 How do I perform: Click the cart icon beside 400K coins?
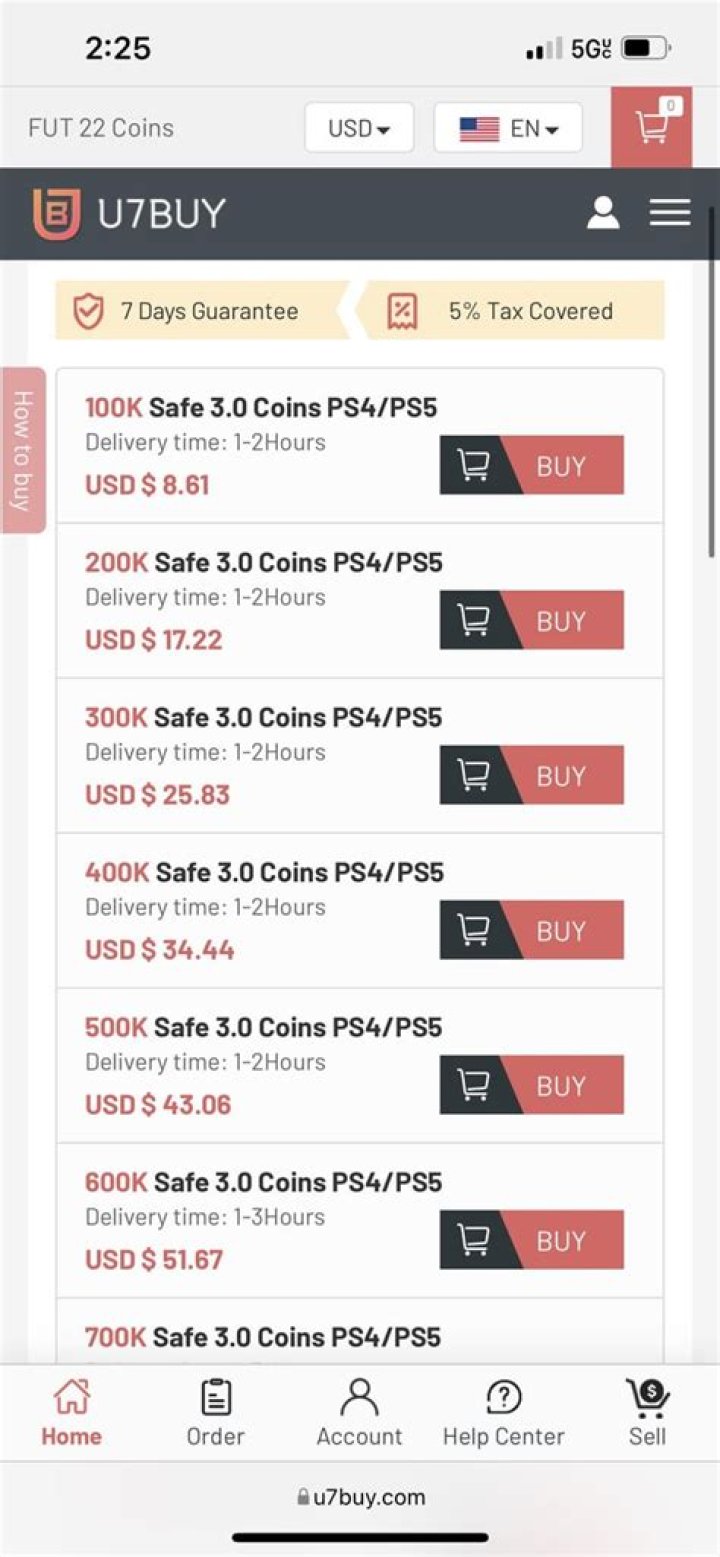(473, 930)
